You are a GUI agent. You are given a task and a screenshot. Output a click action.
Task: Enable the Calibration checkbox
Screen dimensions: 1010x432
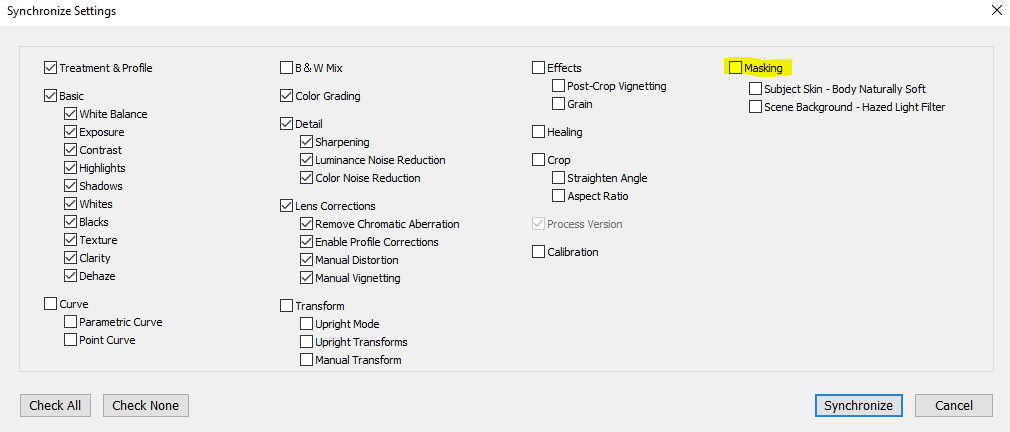(538, 252)
